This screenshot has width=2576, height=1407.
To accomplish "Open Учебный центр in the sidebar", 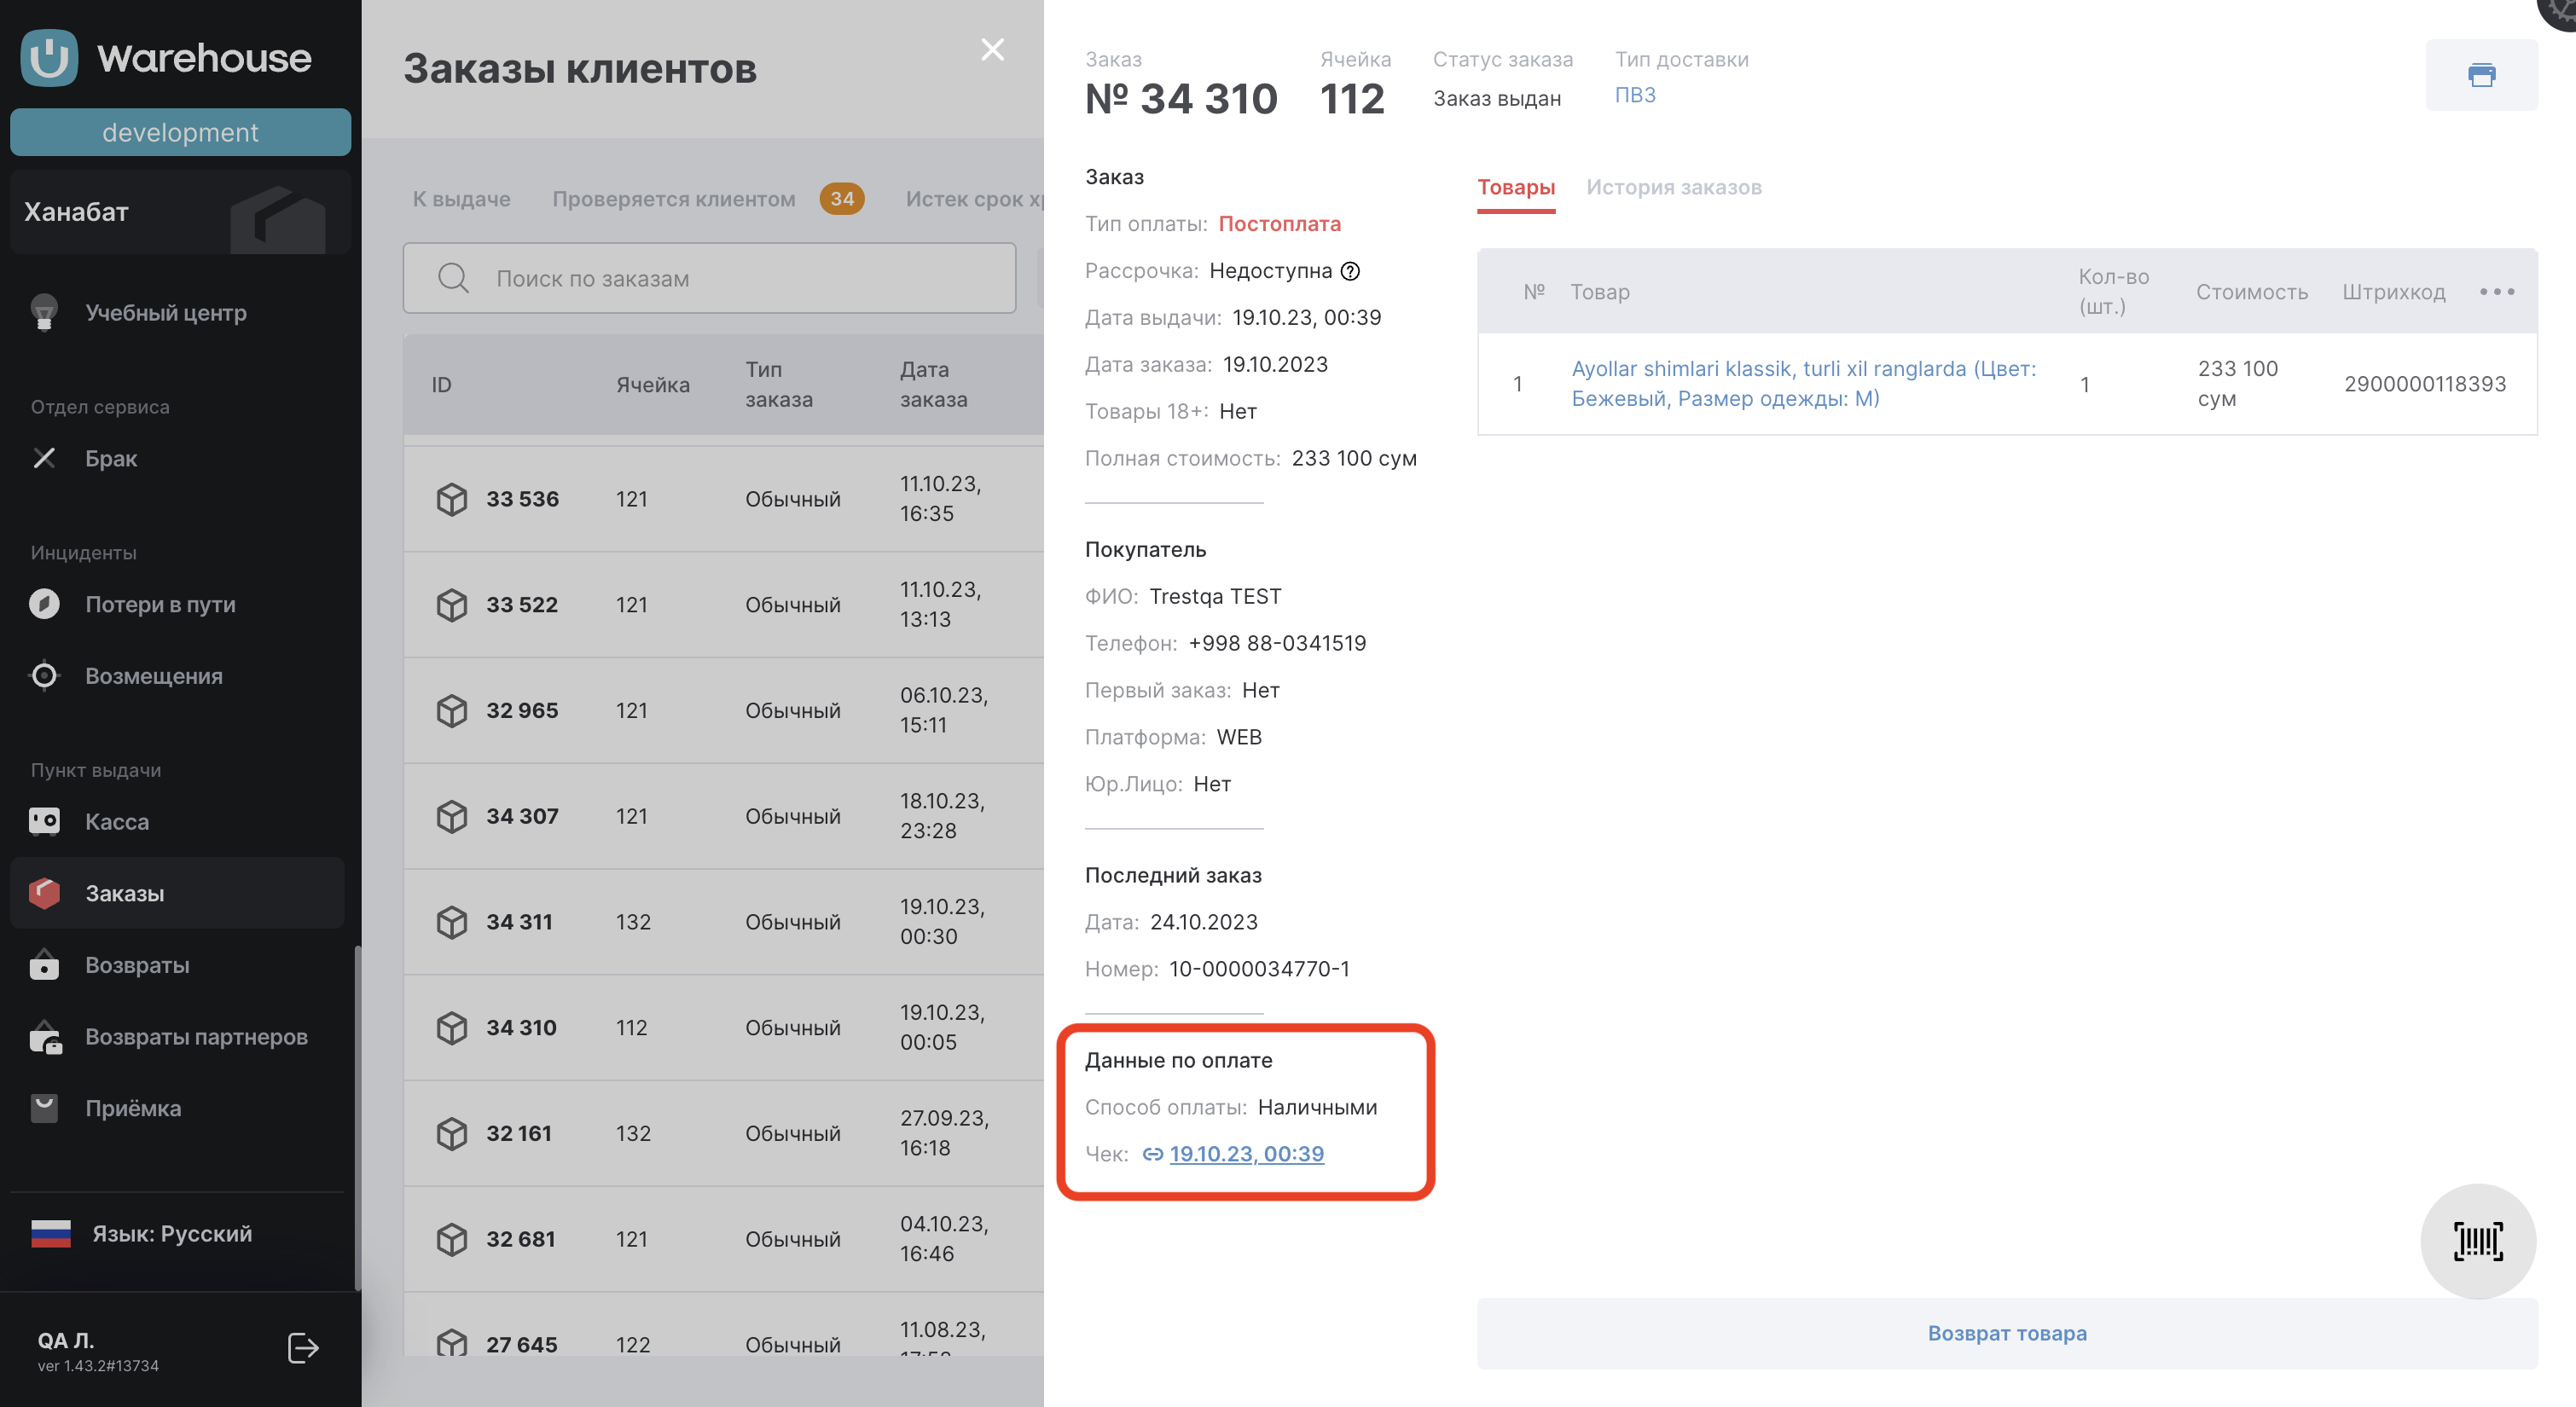I will pos(165,313).
